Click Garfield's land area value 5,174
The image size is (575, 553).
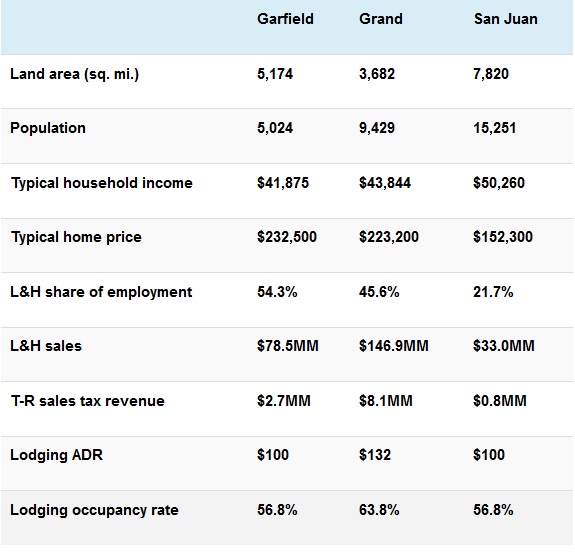tap(275, 74)
